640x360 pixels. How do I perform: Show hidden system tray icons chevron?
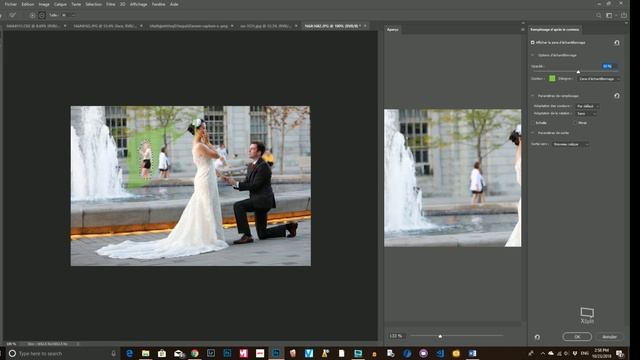pos(542,353)
